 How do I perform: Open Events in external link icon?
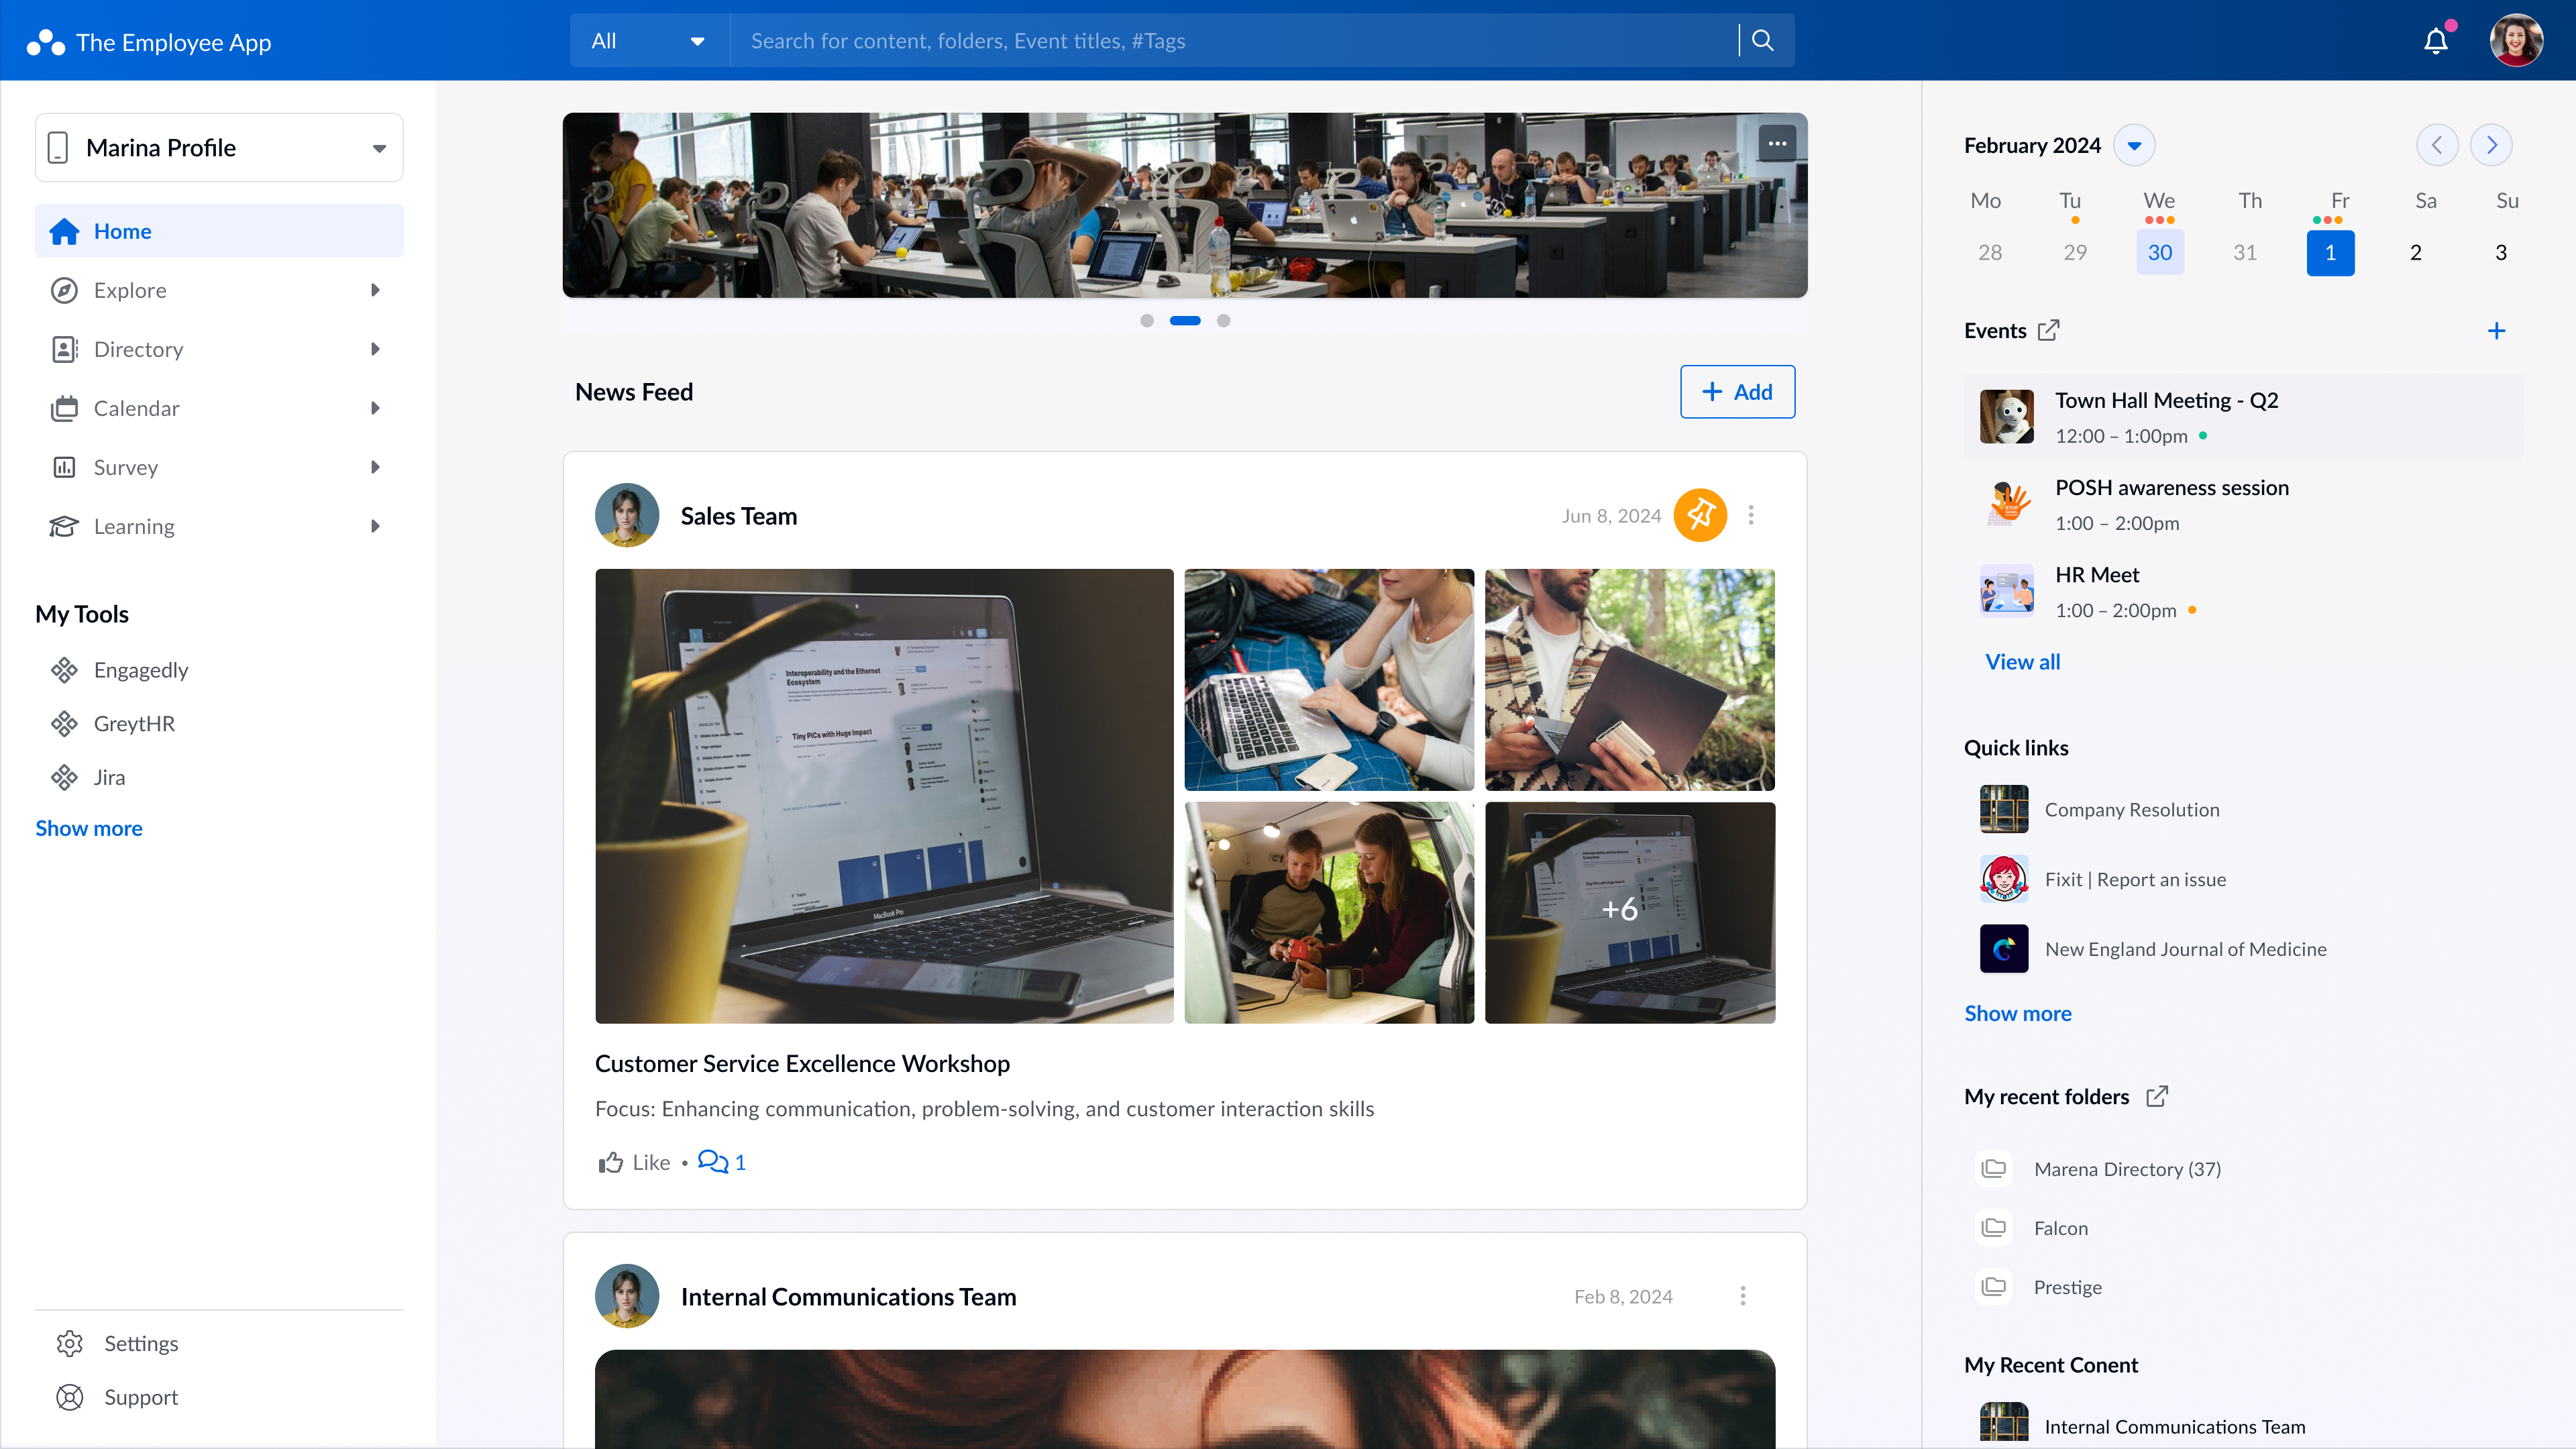2049,330
